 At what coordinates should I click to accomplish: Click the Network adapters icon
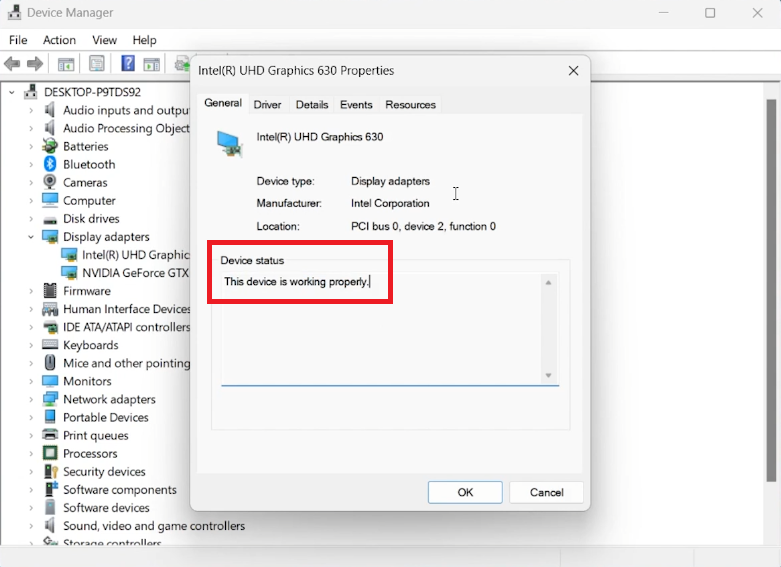tap(50, 399)
